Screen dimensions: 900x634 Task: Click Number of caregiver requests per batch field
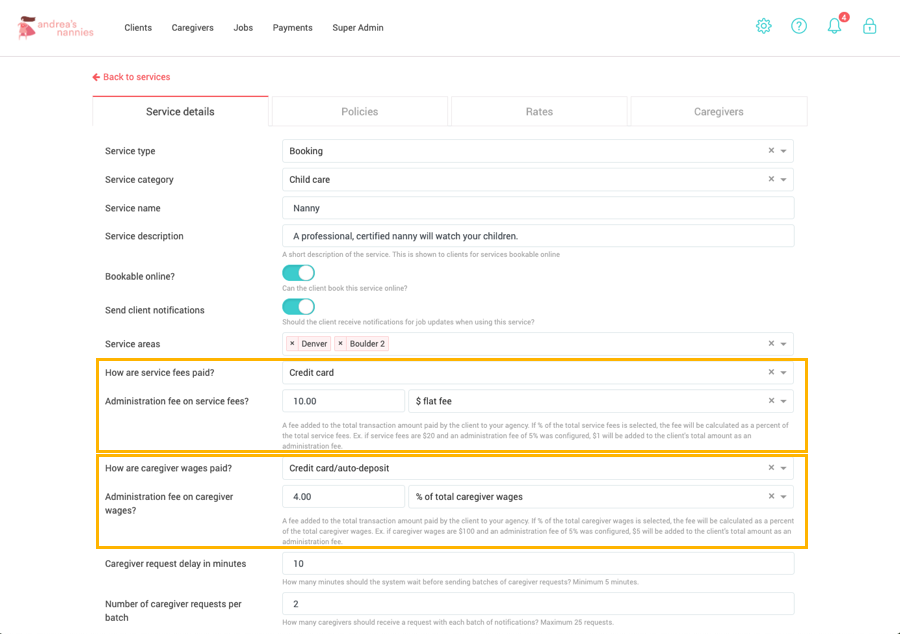click(538, 604)
